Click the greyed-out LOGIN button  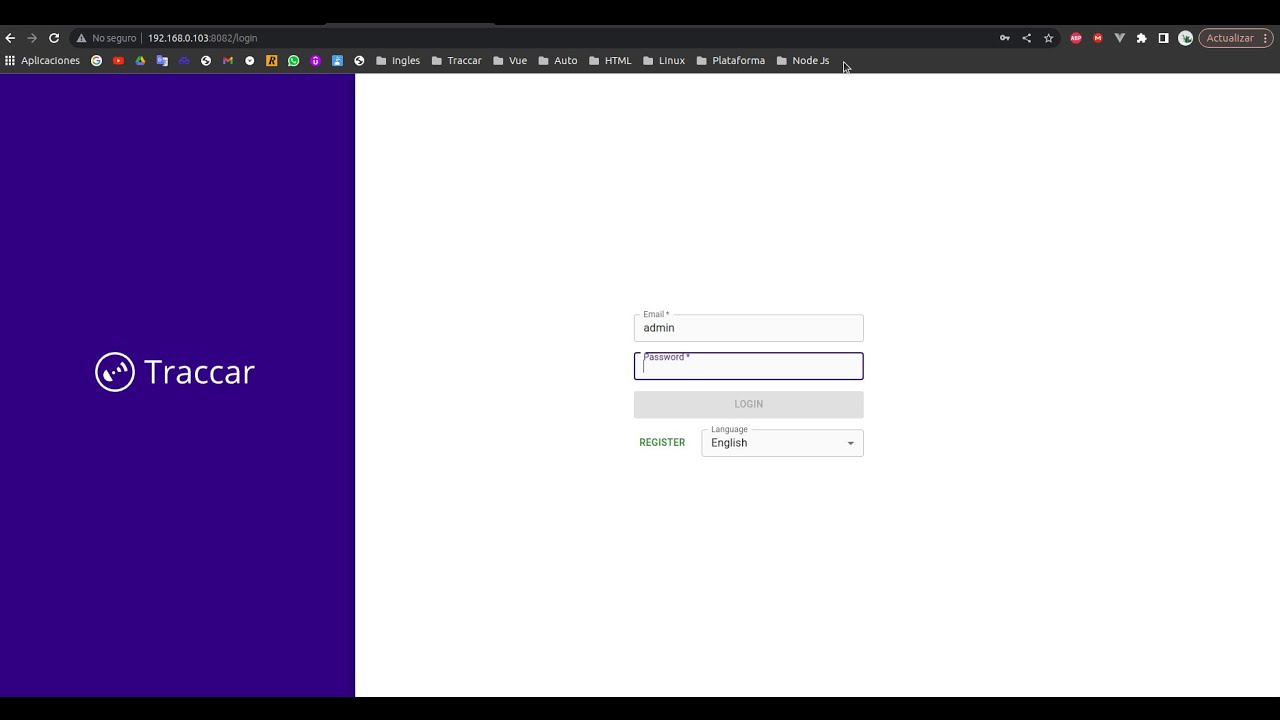748,404
